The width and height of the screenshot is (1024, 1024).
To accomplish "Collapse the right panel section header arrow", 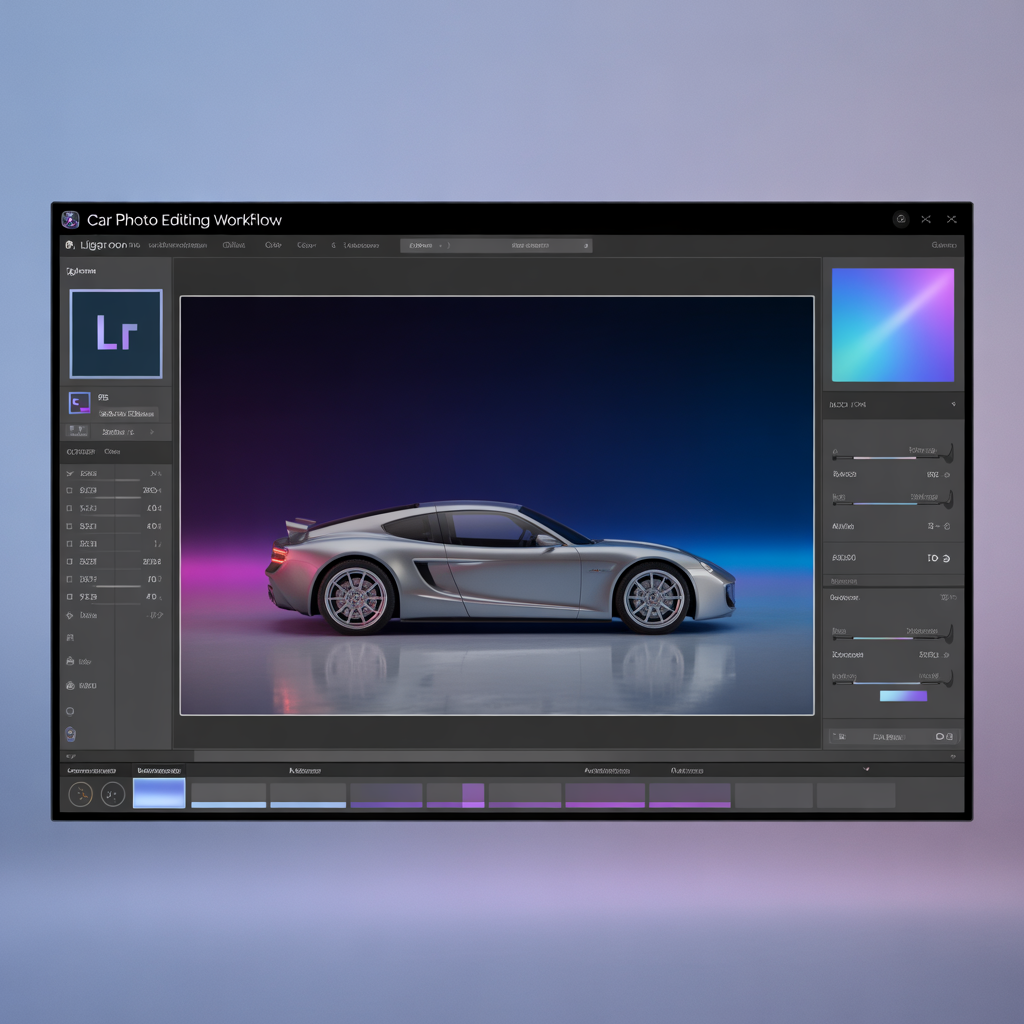I will coord(953,405).
